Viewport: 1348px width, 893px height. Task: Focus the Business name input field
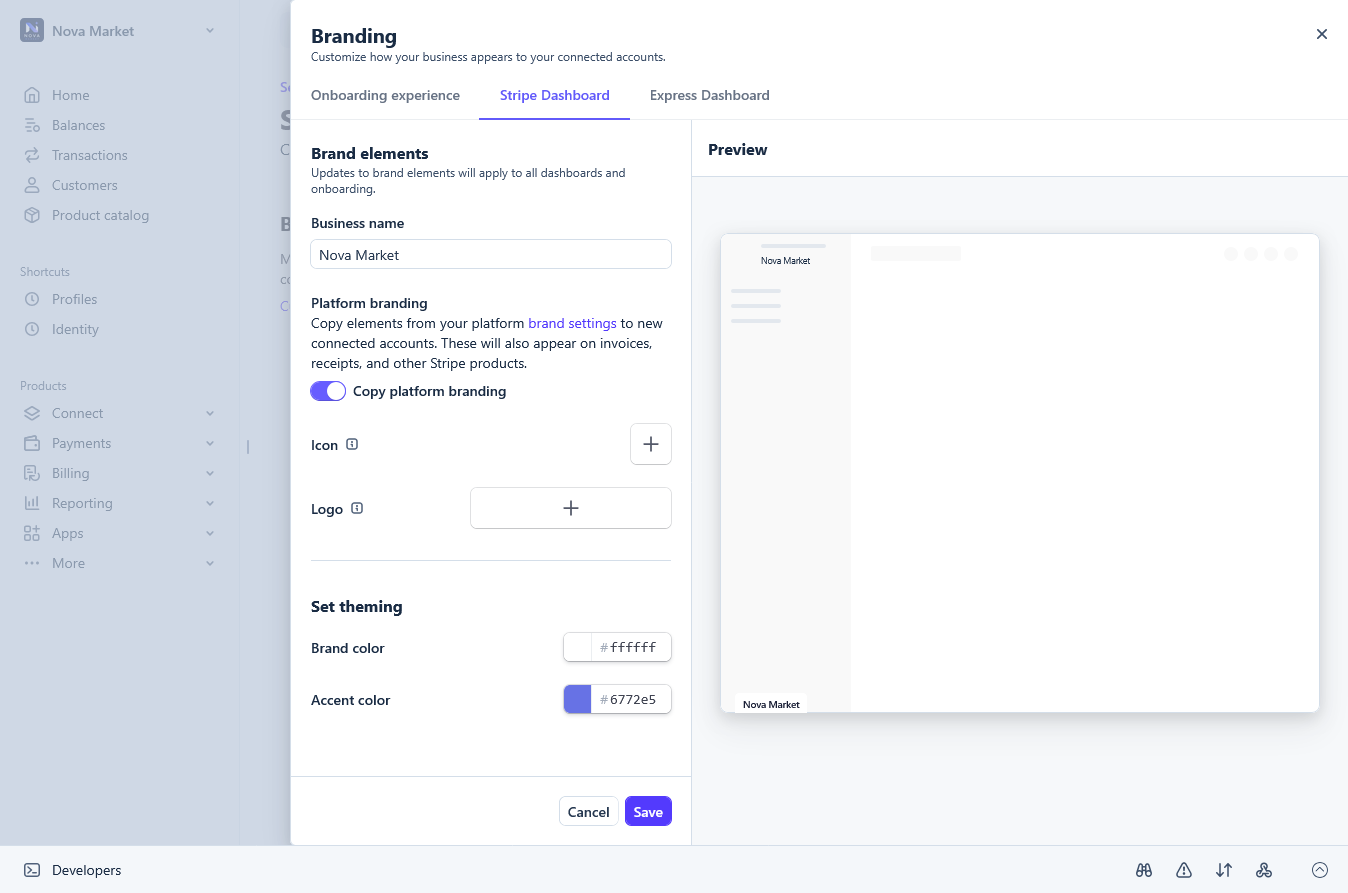tap(491, 255)
